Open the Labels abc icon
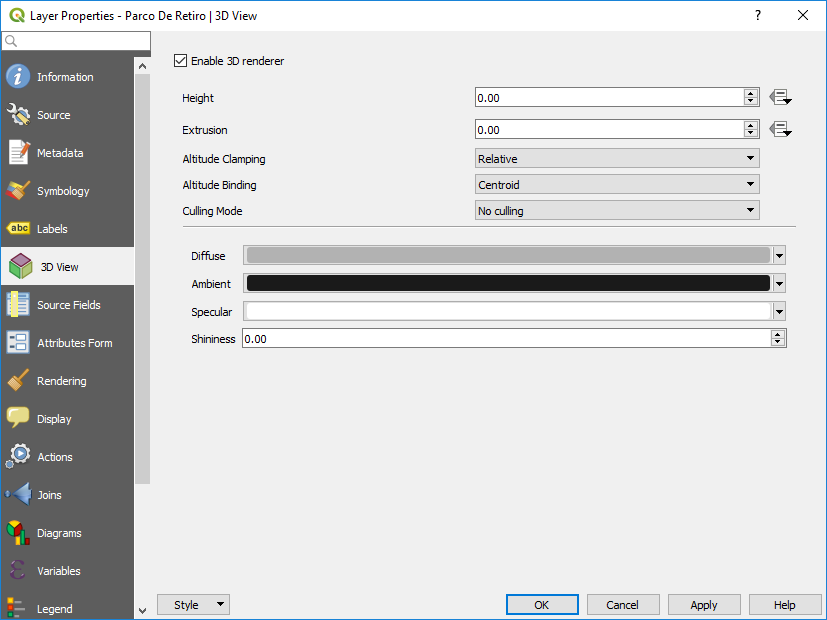This screenshot has height=620, width=827. tap(18, 229)
